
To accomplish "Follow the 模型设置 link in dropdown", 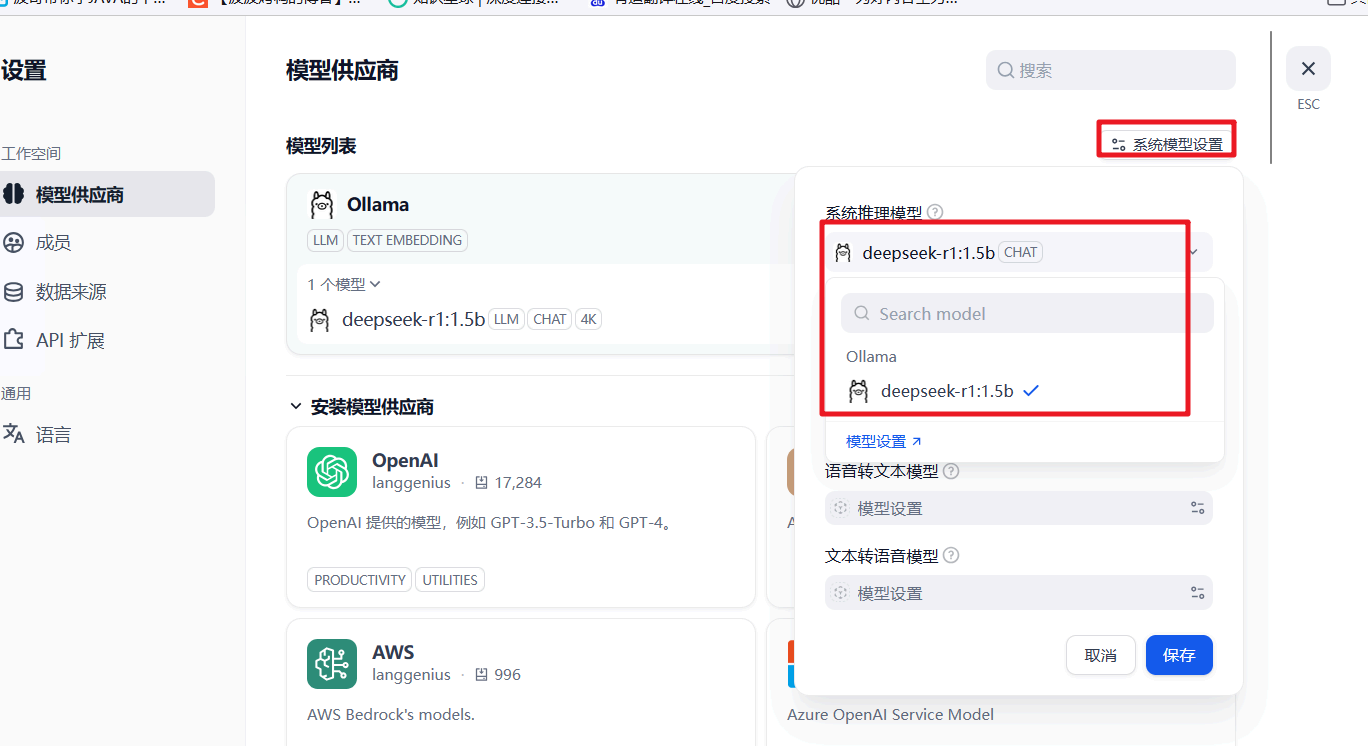I will click(x=884, y=441).
